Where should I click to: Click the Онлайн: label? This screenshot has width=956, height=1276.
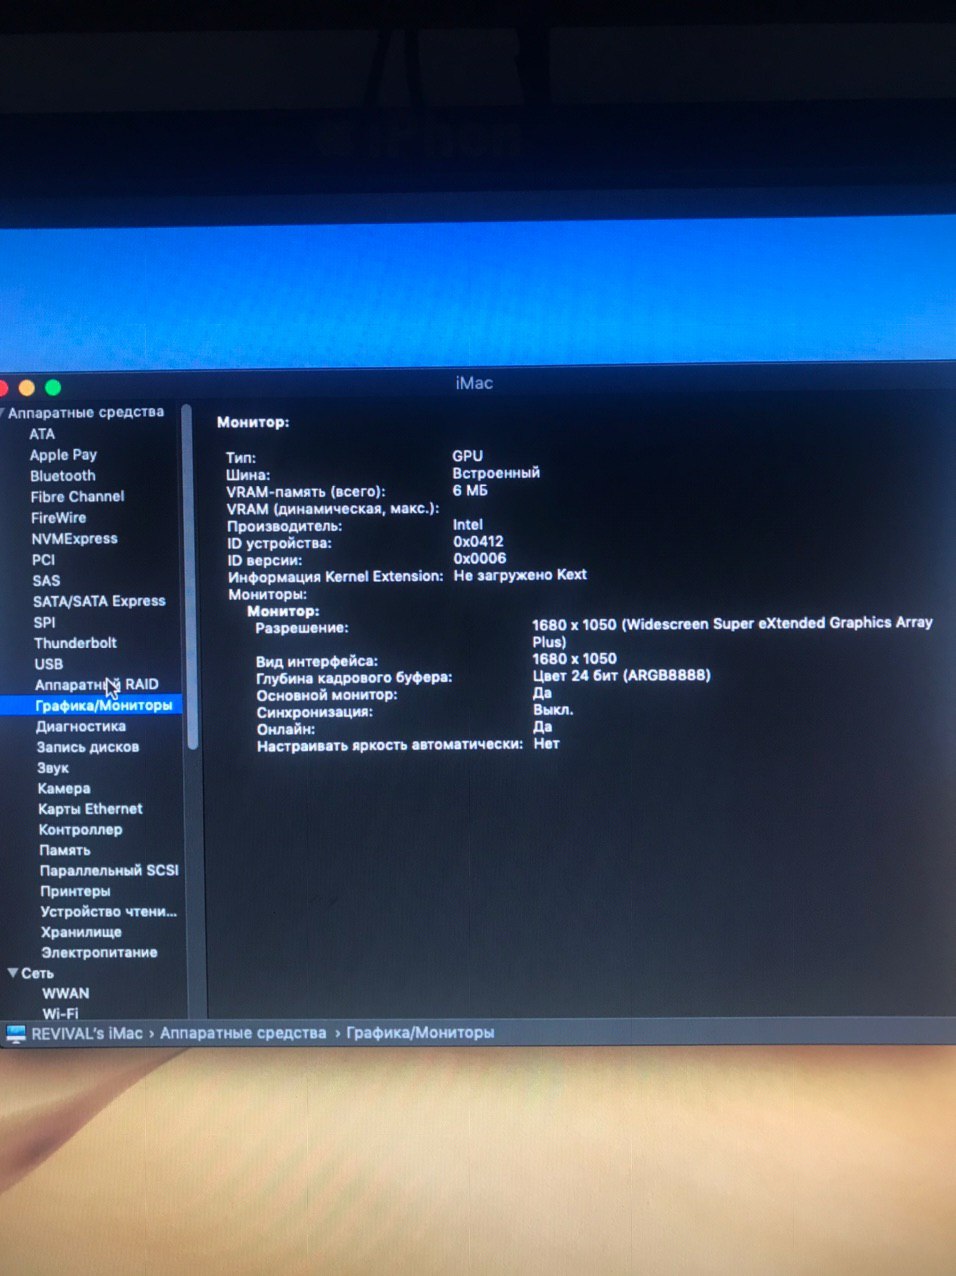(286, 729)
